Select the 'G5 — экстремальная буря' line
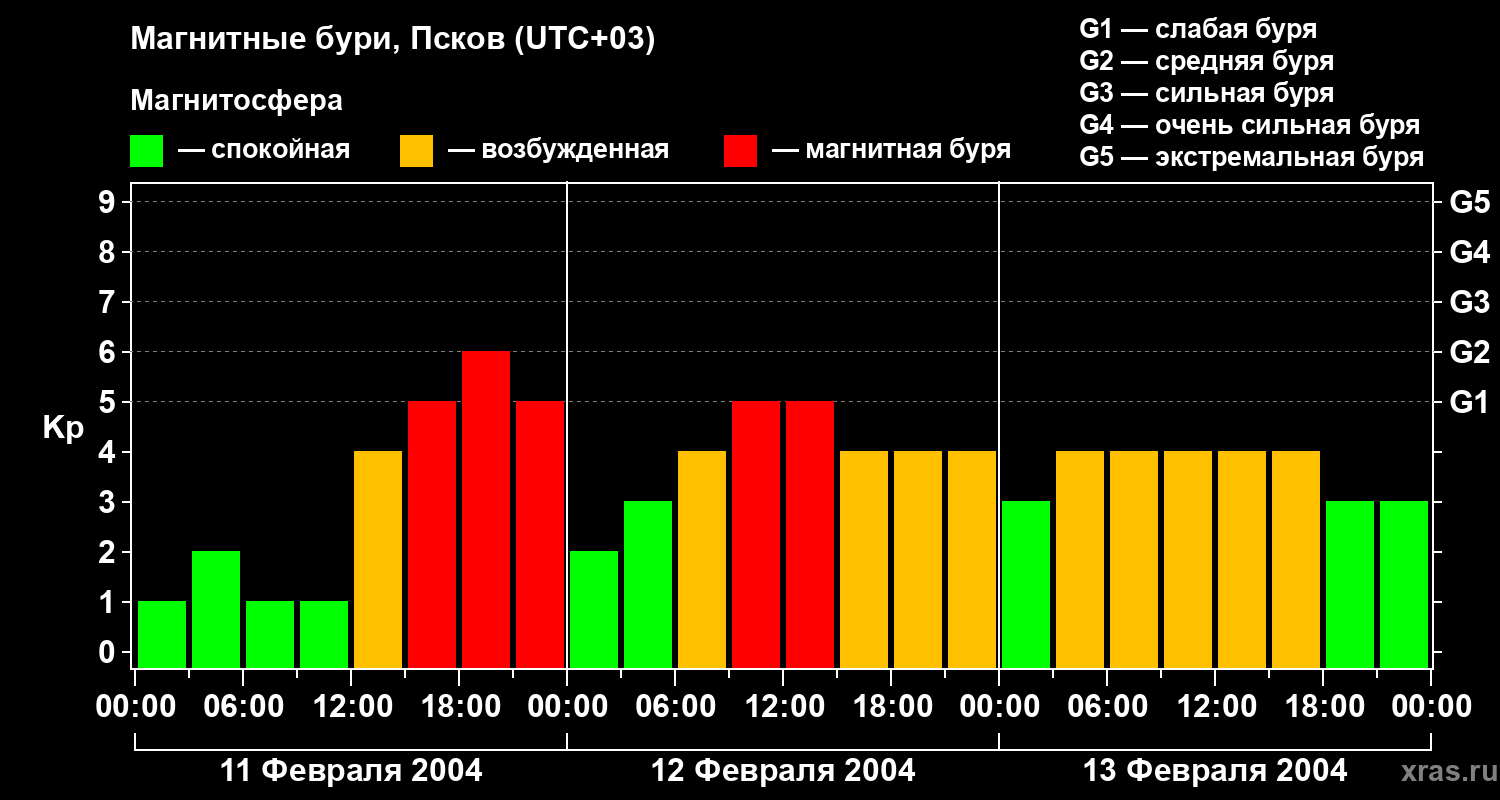The height and width of the screenshot is (800, 1500). (x=1251, y=158)
